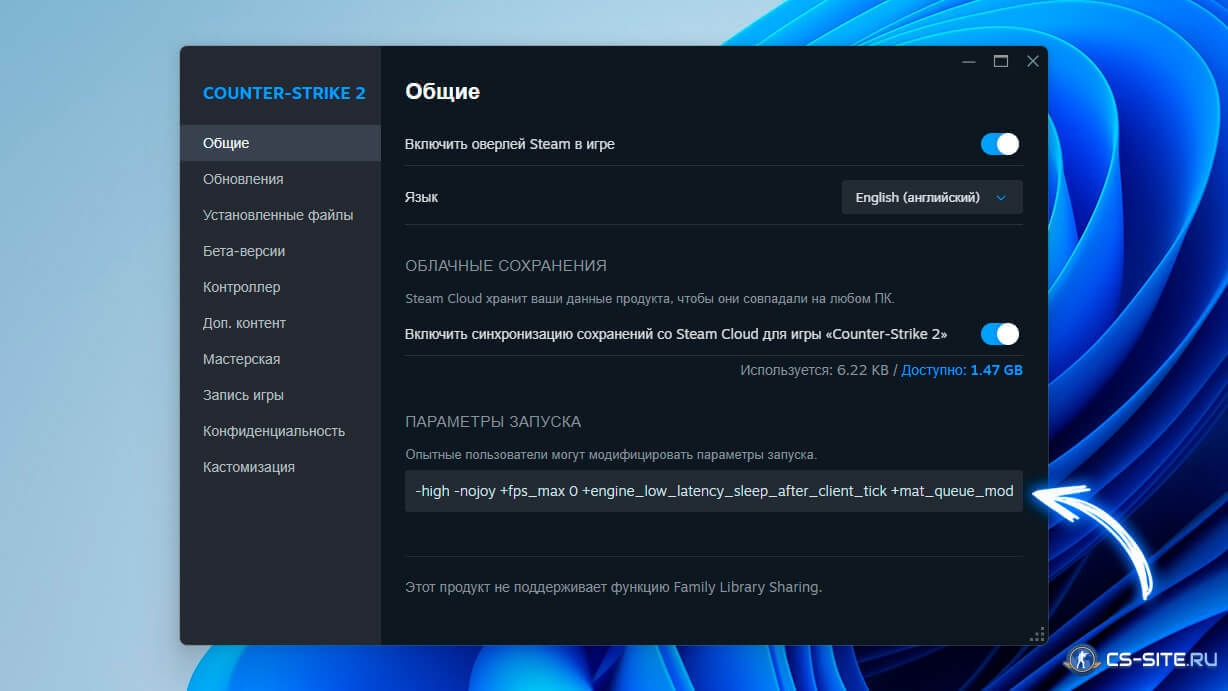Click into the launch options input field

click(x=714, y=491)
